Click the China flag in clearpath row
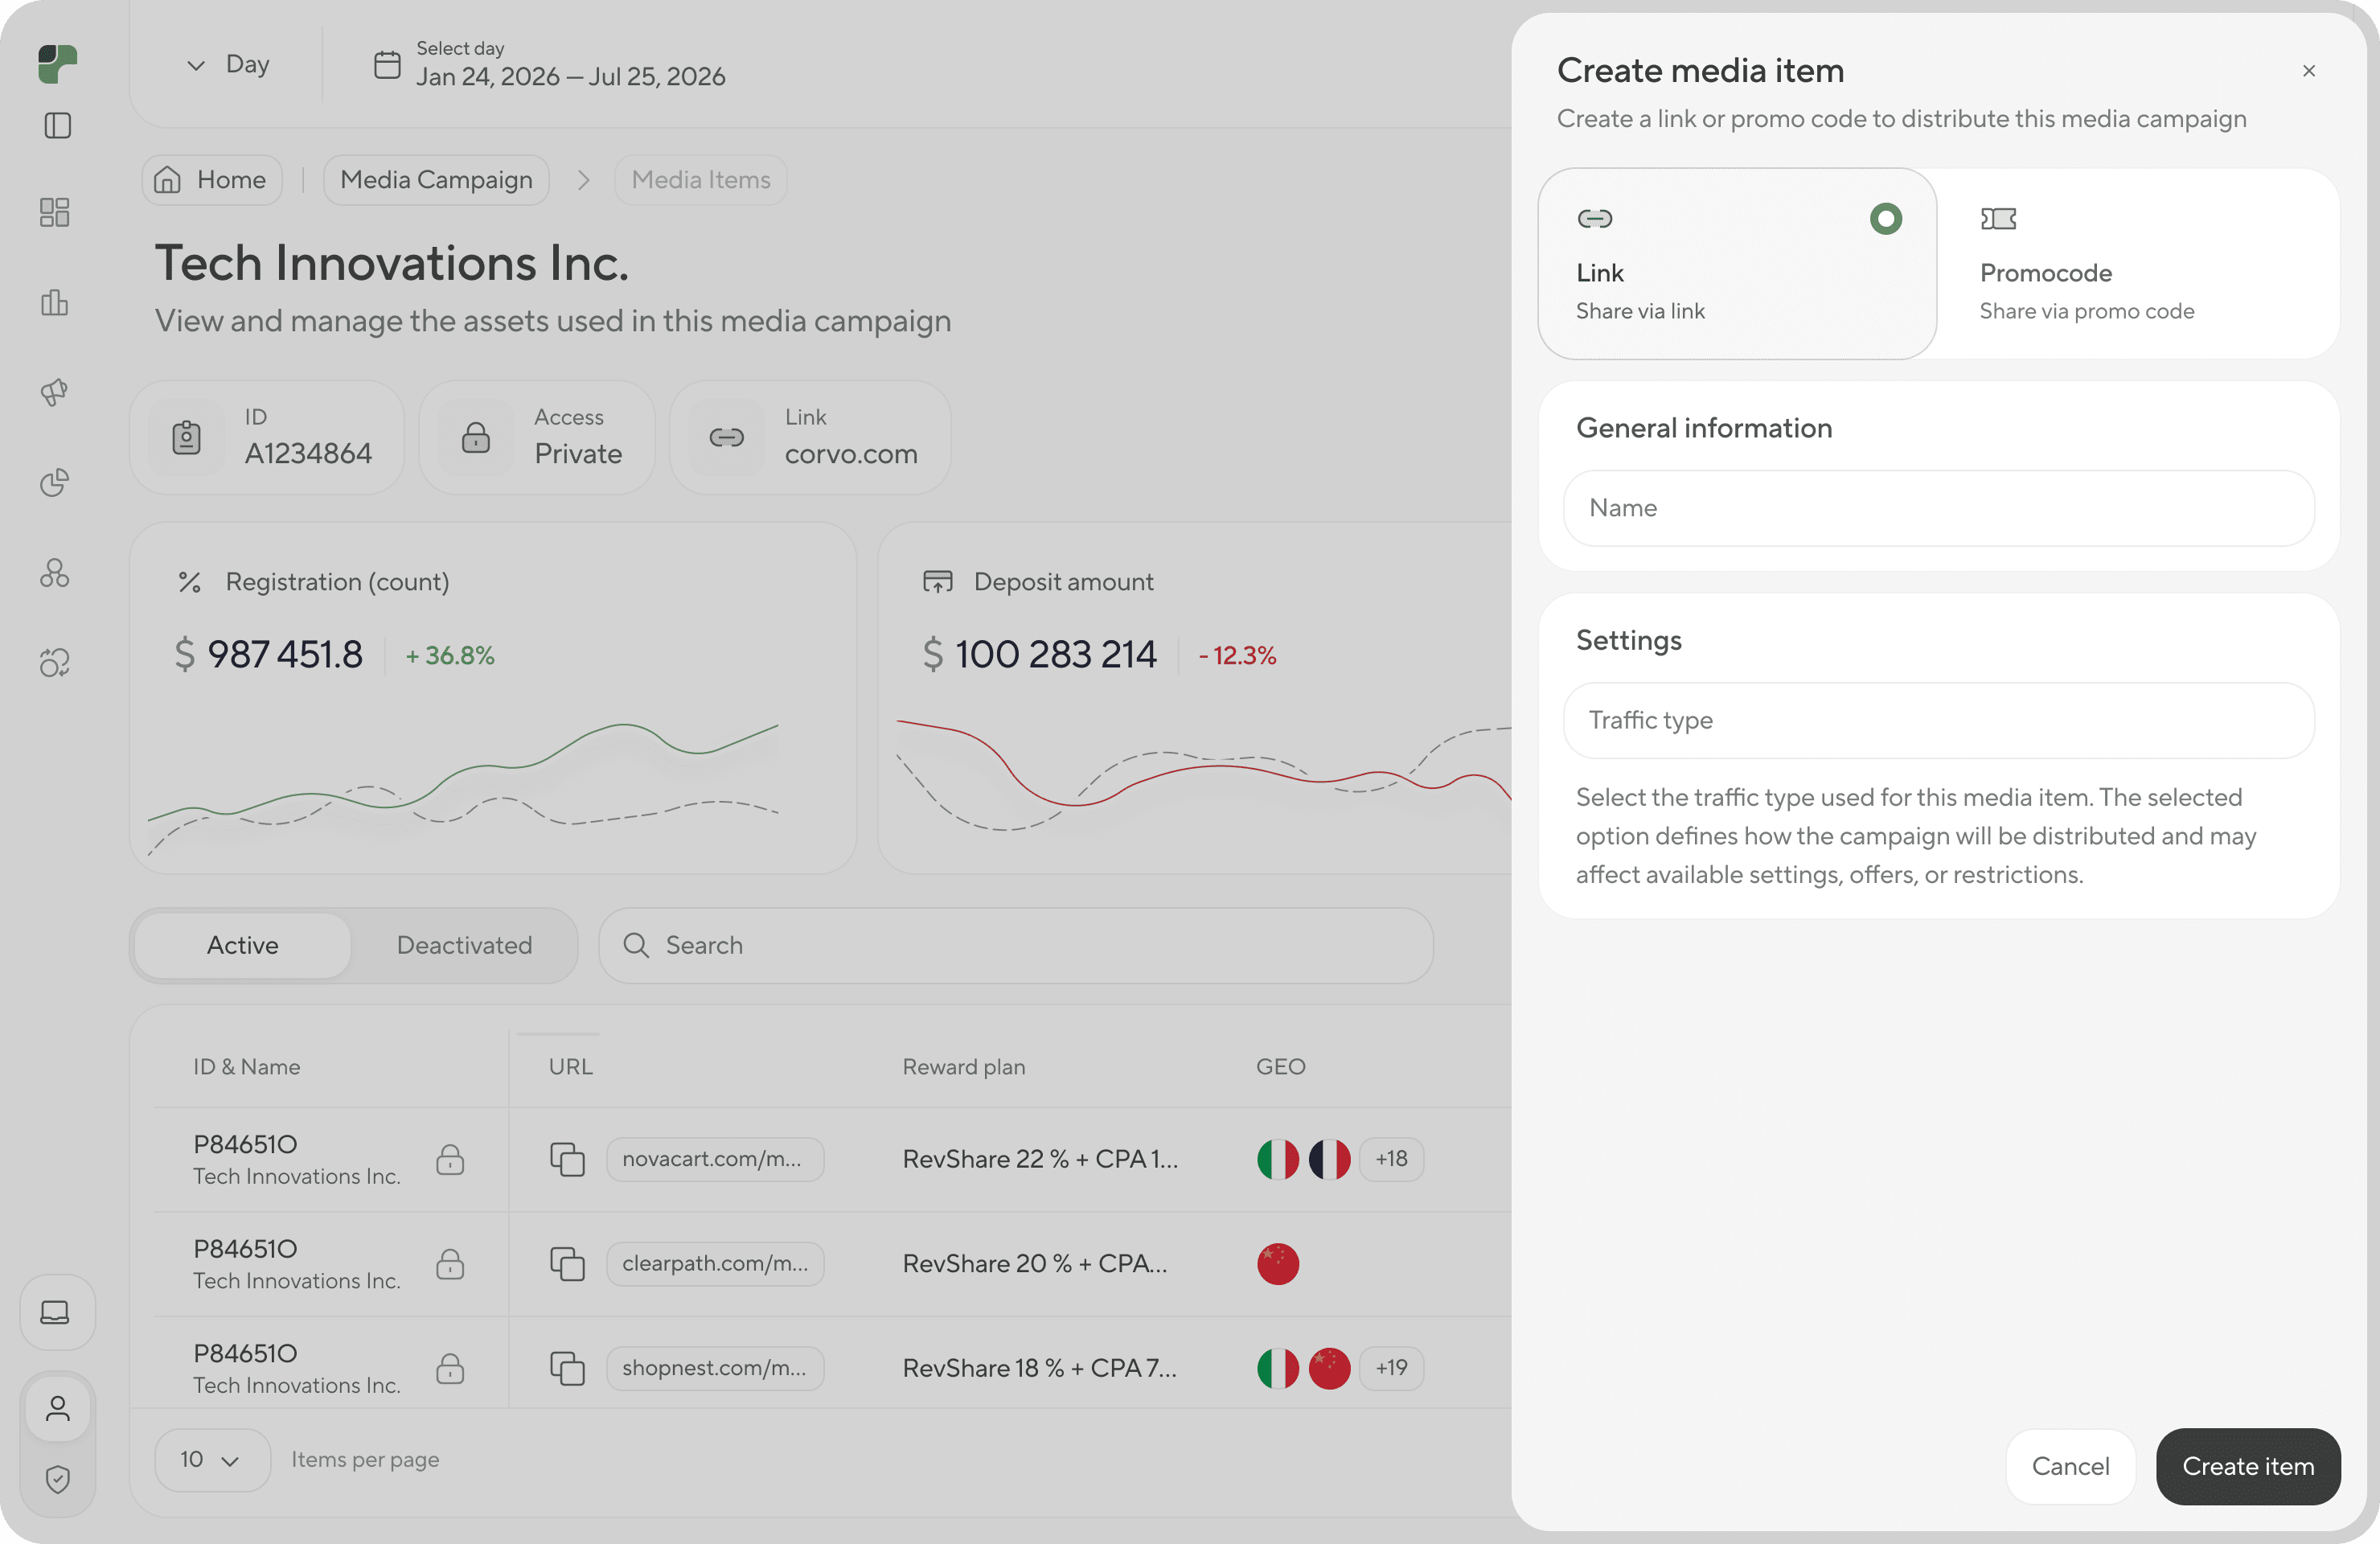 coord(1278,1264)
